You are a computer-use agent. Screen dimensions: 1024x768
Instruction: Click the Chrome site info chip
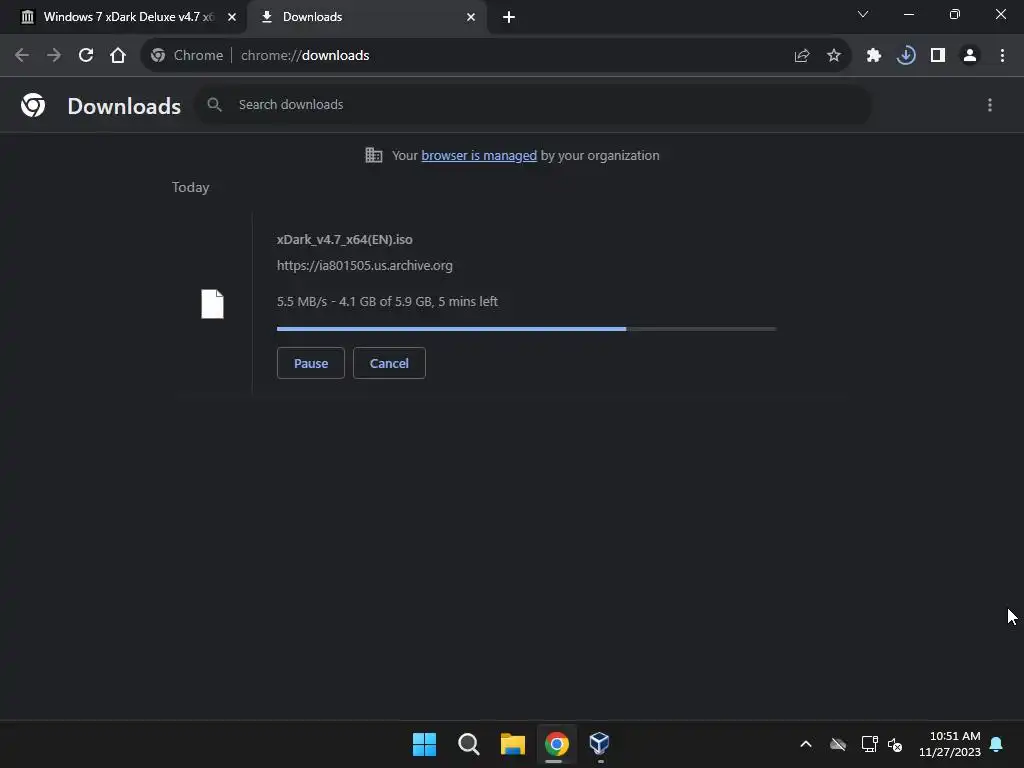click(187, 56)
